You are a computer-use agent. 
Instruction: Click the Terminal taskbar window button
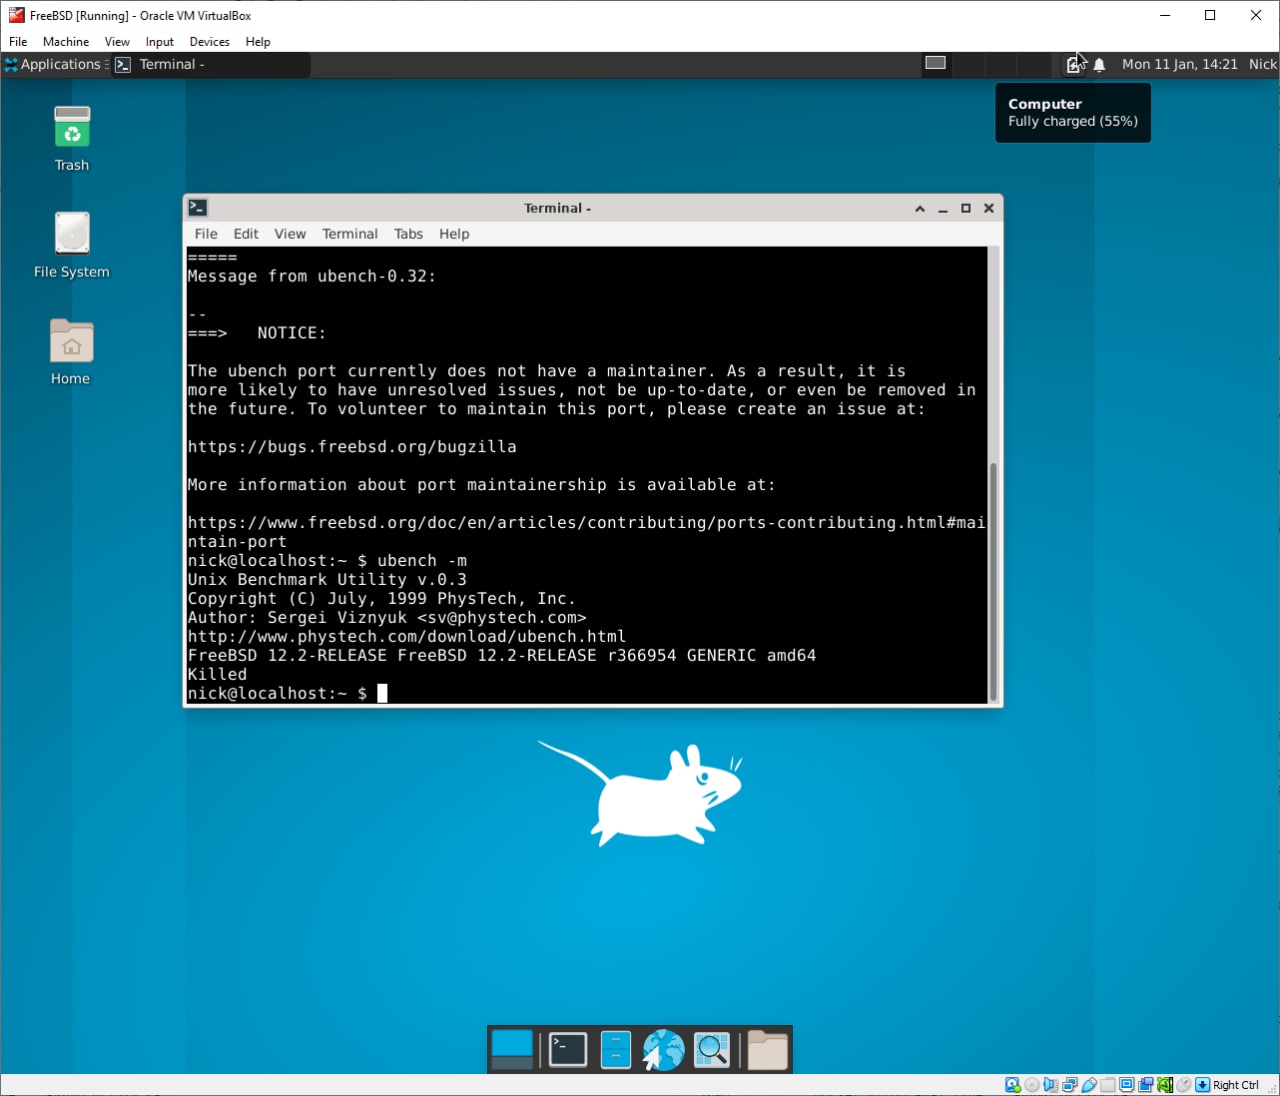211,64
